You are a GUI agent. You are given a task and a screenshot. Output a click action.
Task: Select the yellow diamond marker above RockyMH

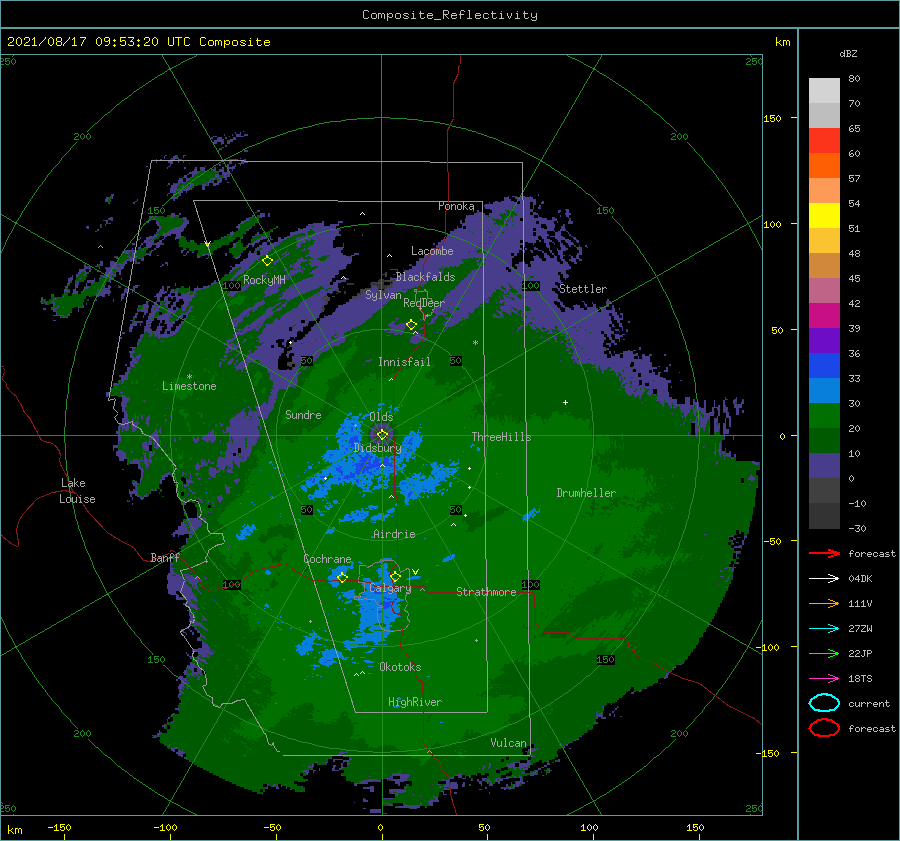click(267, 261)
